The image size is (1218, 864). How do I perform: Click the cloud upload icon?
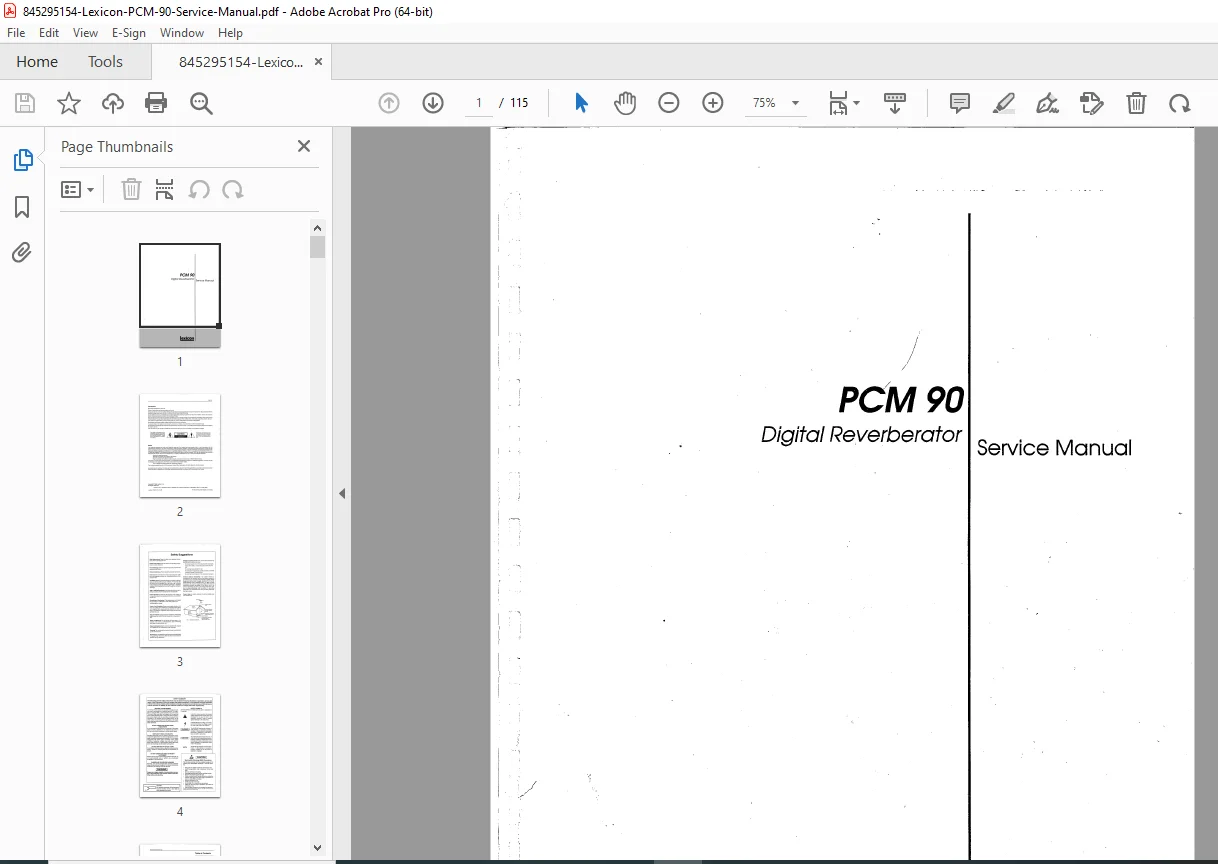click(113, 103)
